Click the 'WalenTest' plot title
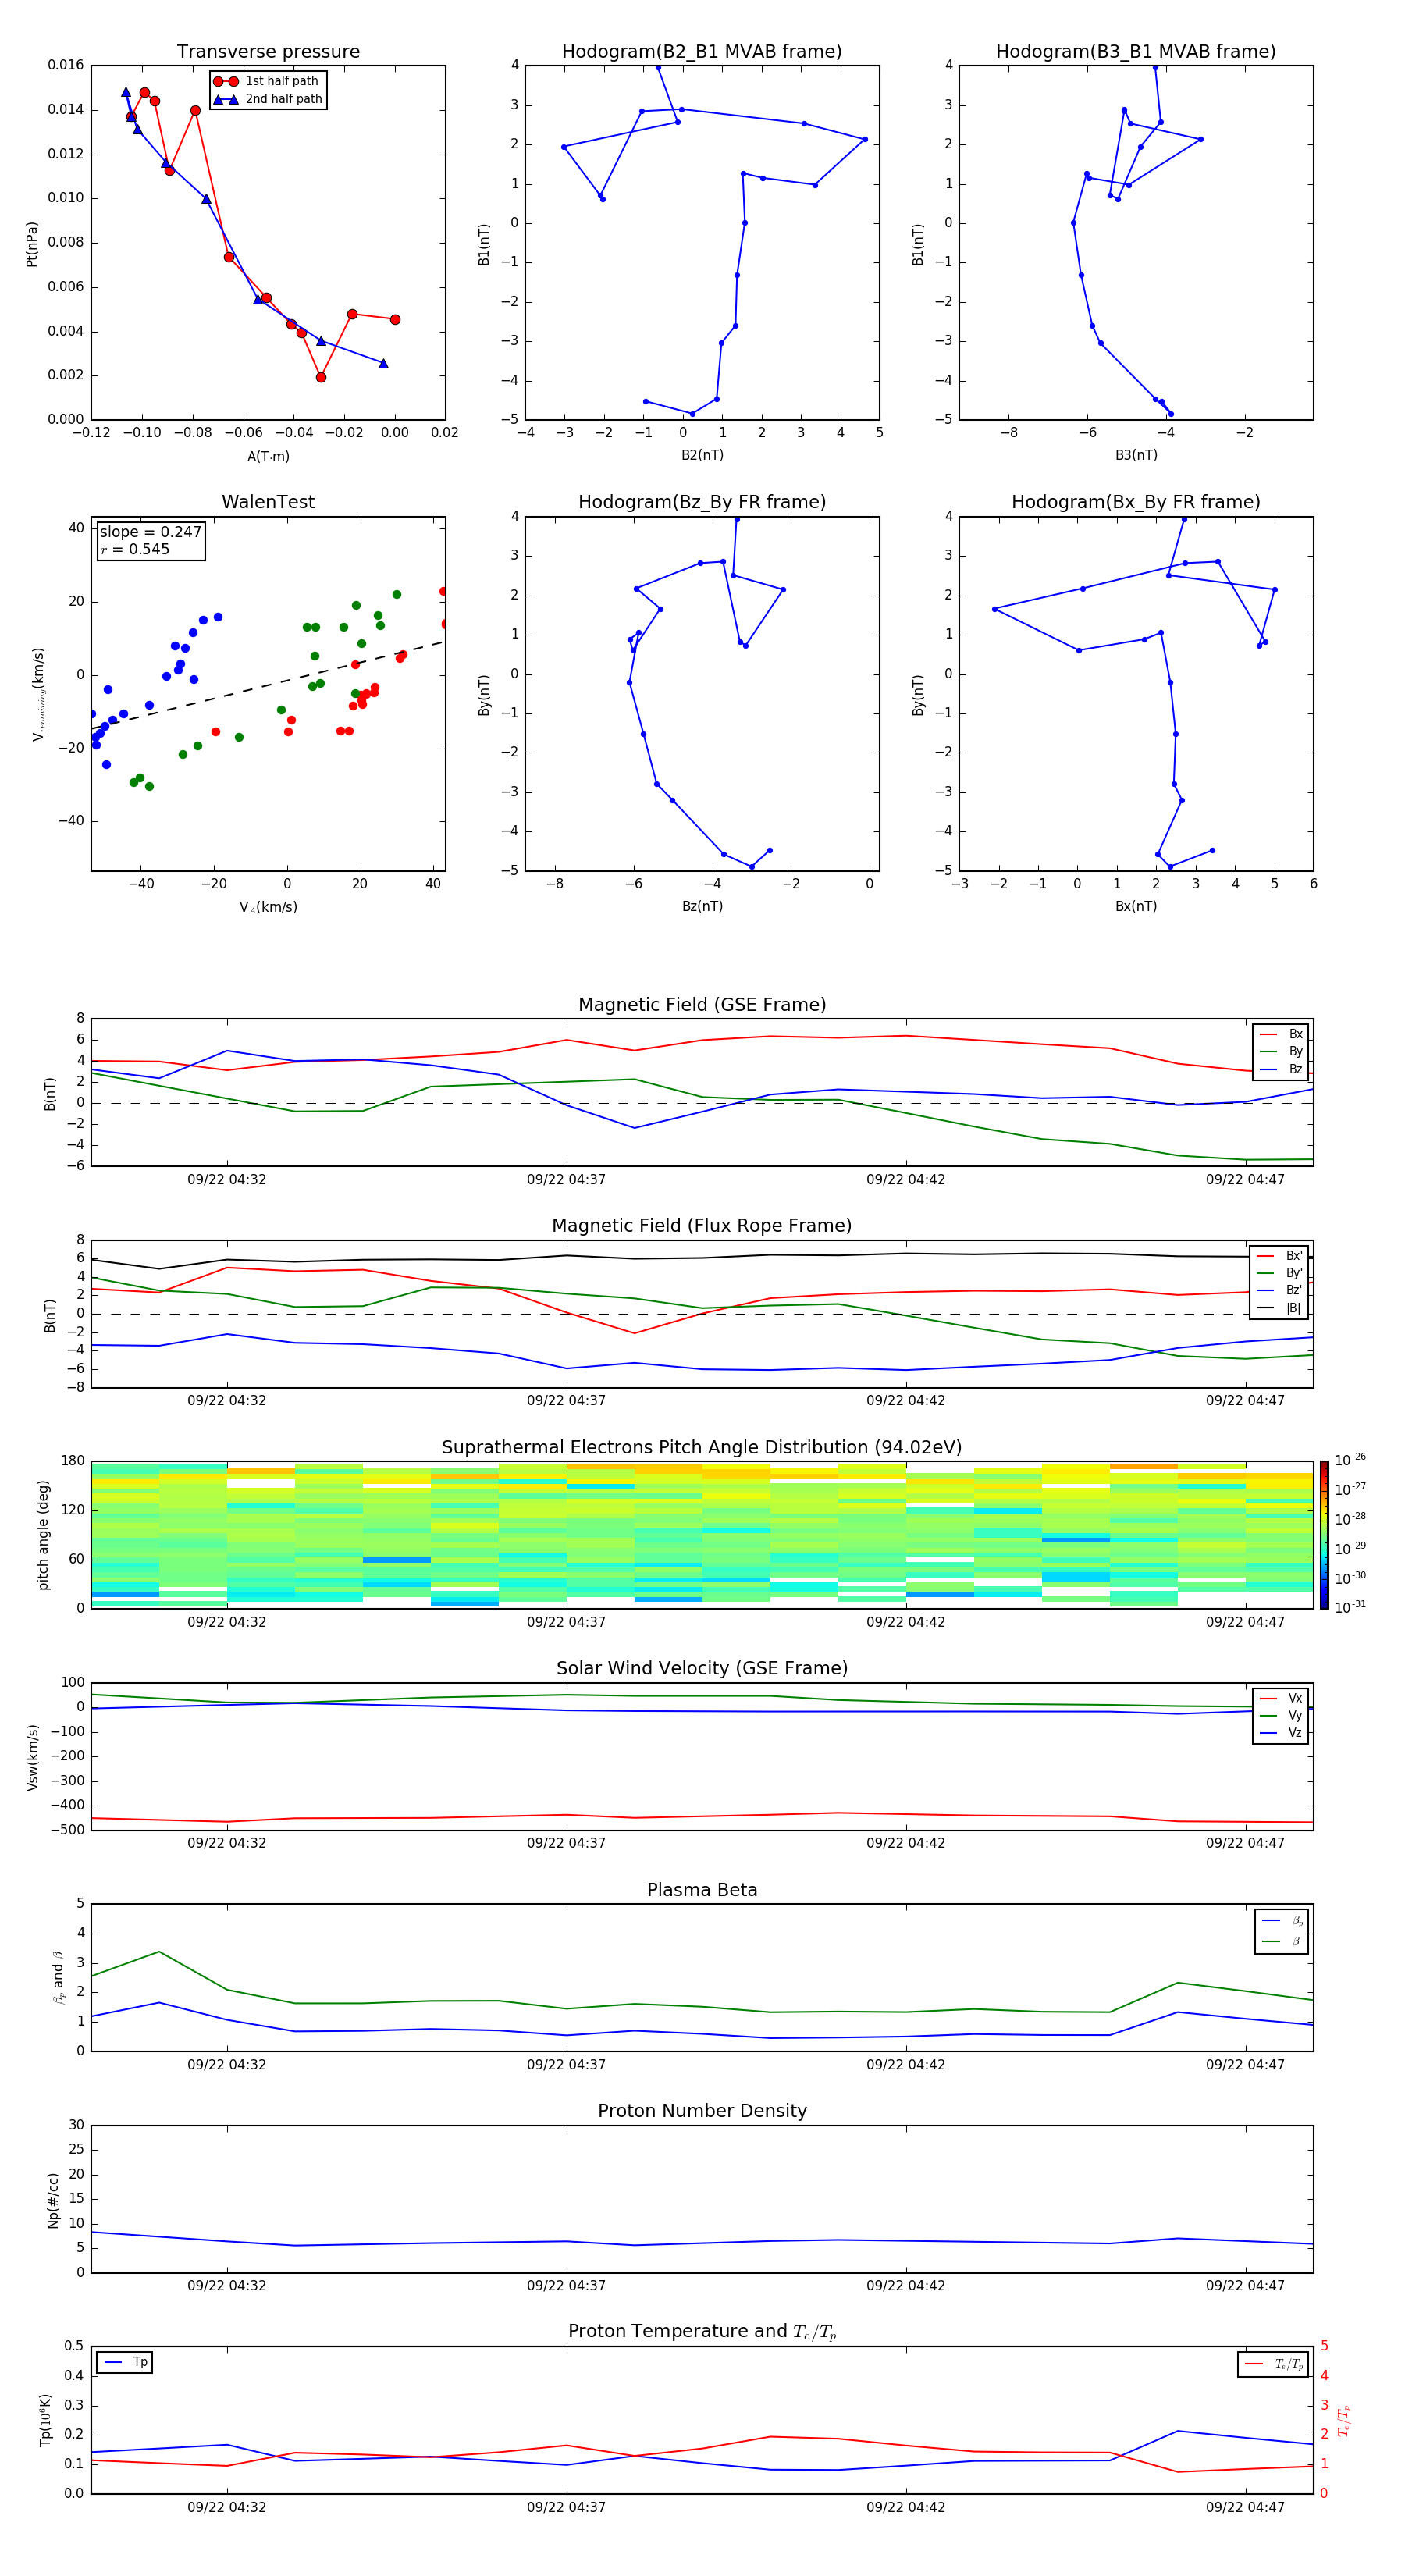 [268, 502]
